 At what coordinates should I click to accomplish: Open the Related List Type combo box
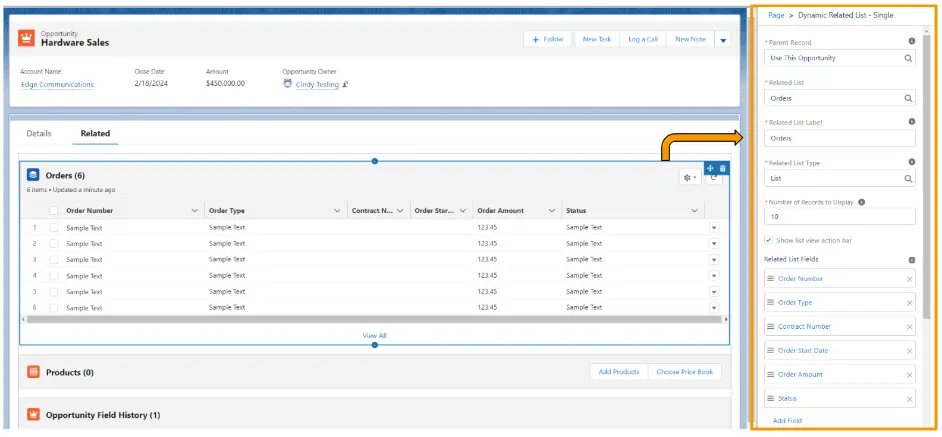pos(840,179)
